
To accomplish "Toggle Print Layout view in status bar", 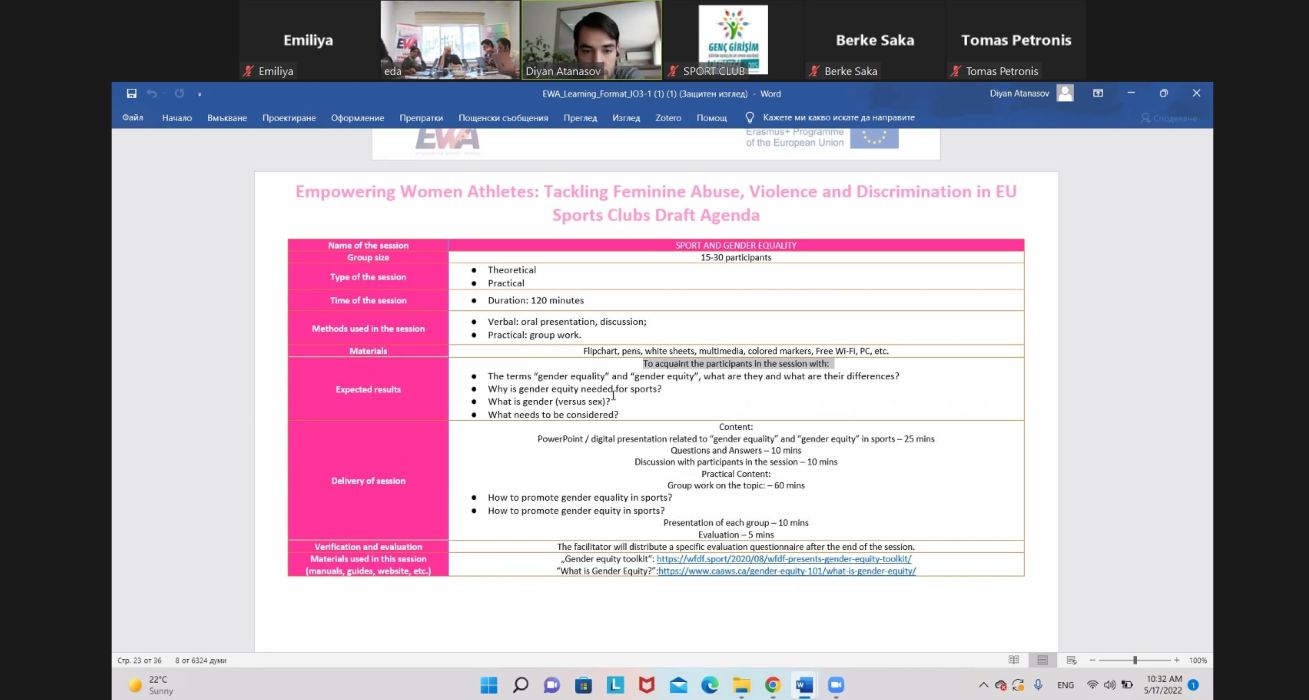I will click(x=1042, y=660).
